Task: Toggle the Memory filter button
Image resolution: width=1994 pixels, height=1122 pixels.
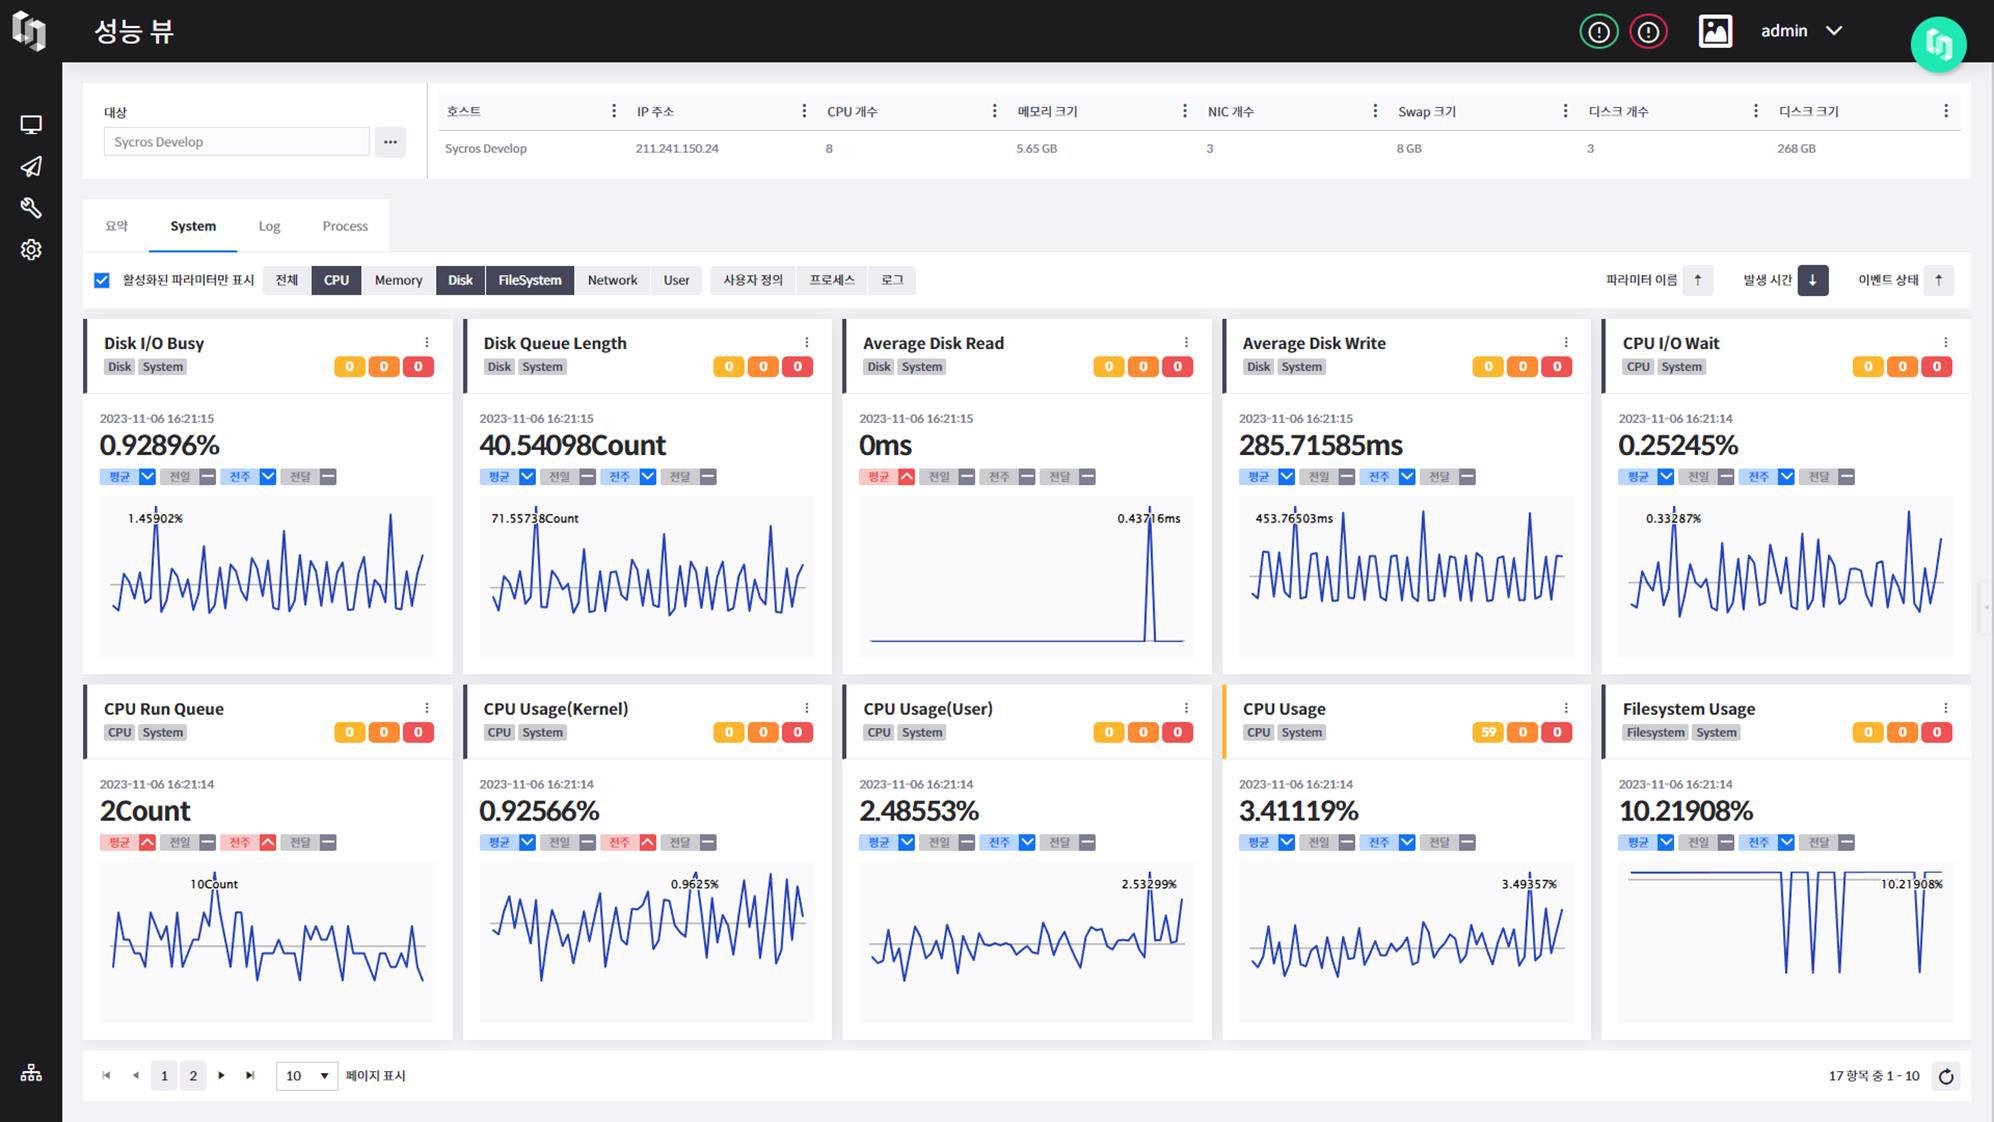Action: 398,280
